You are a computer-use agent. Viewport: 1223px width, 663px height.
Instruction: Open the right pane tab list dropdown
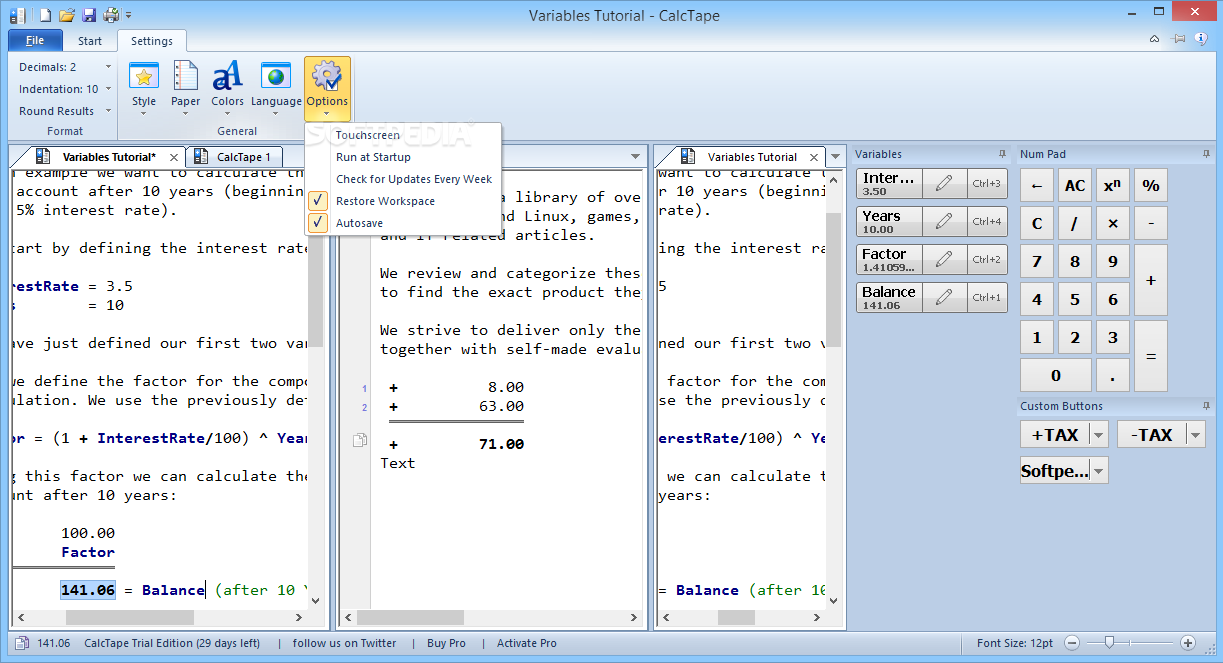tap(835, 157)
